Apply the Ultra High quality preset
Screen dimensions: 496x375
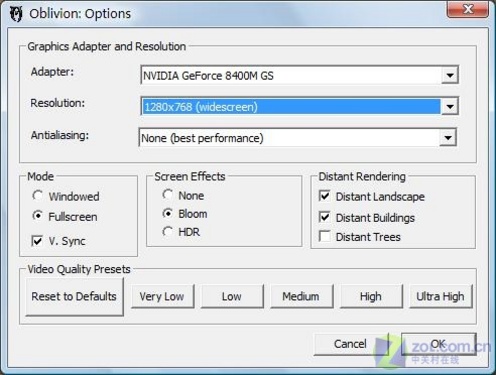[x=441, y=296]
